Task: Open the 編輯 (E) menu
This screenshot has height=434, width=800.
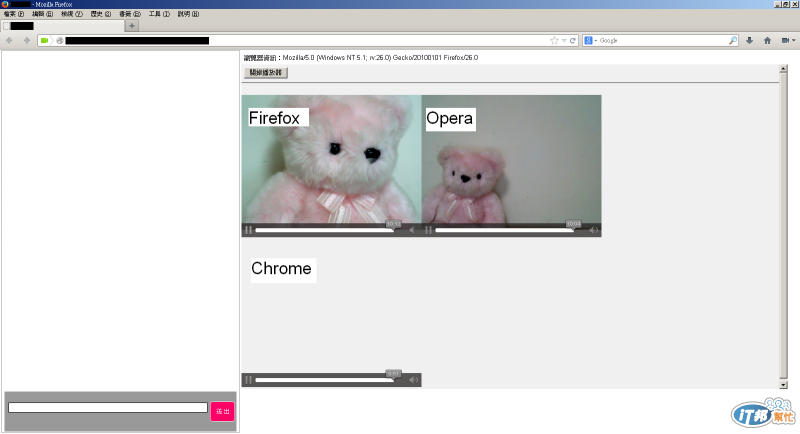Action: pos(42,14)
